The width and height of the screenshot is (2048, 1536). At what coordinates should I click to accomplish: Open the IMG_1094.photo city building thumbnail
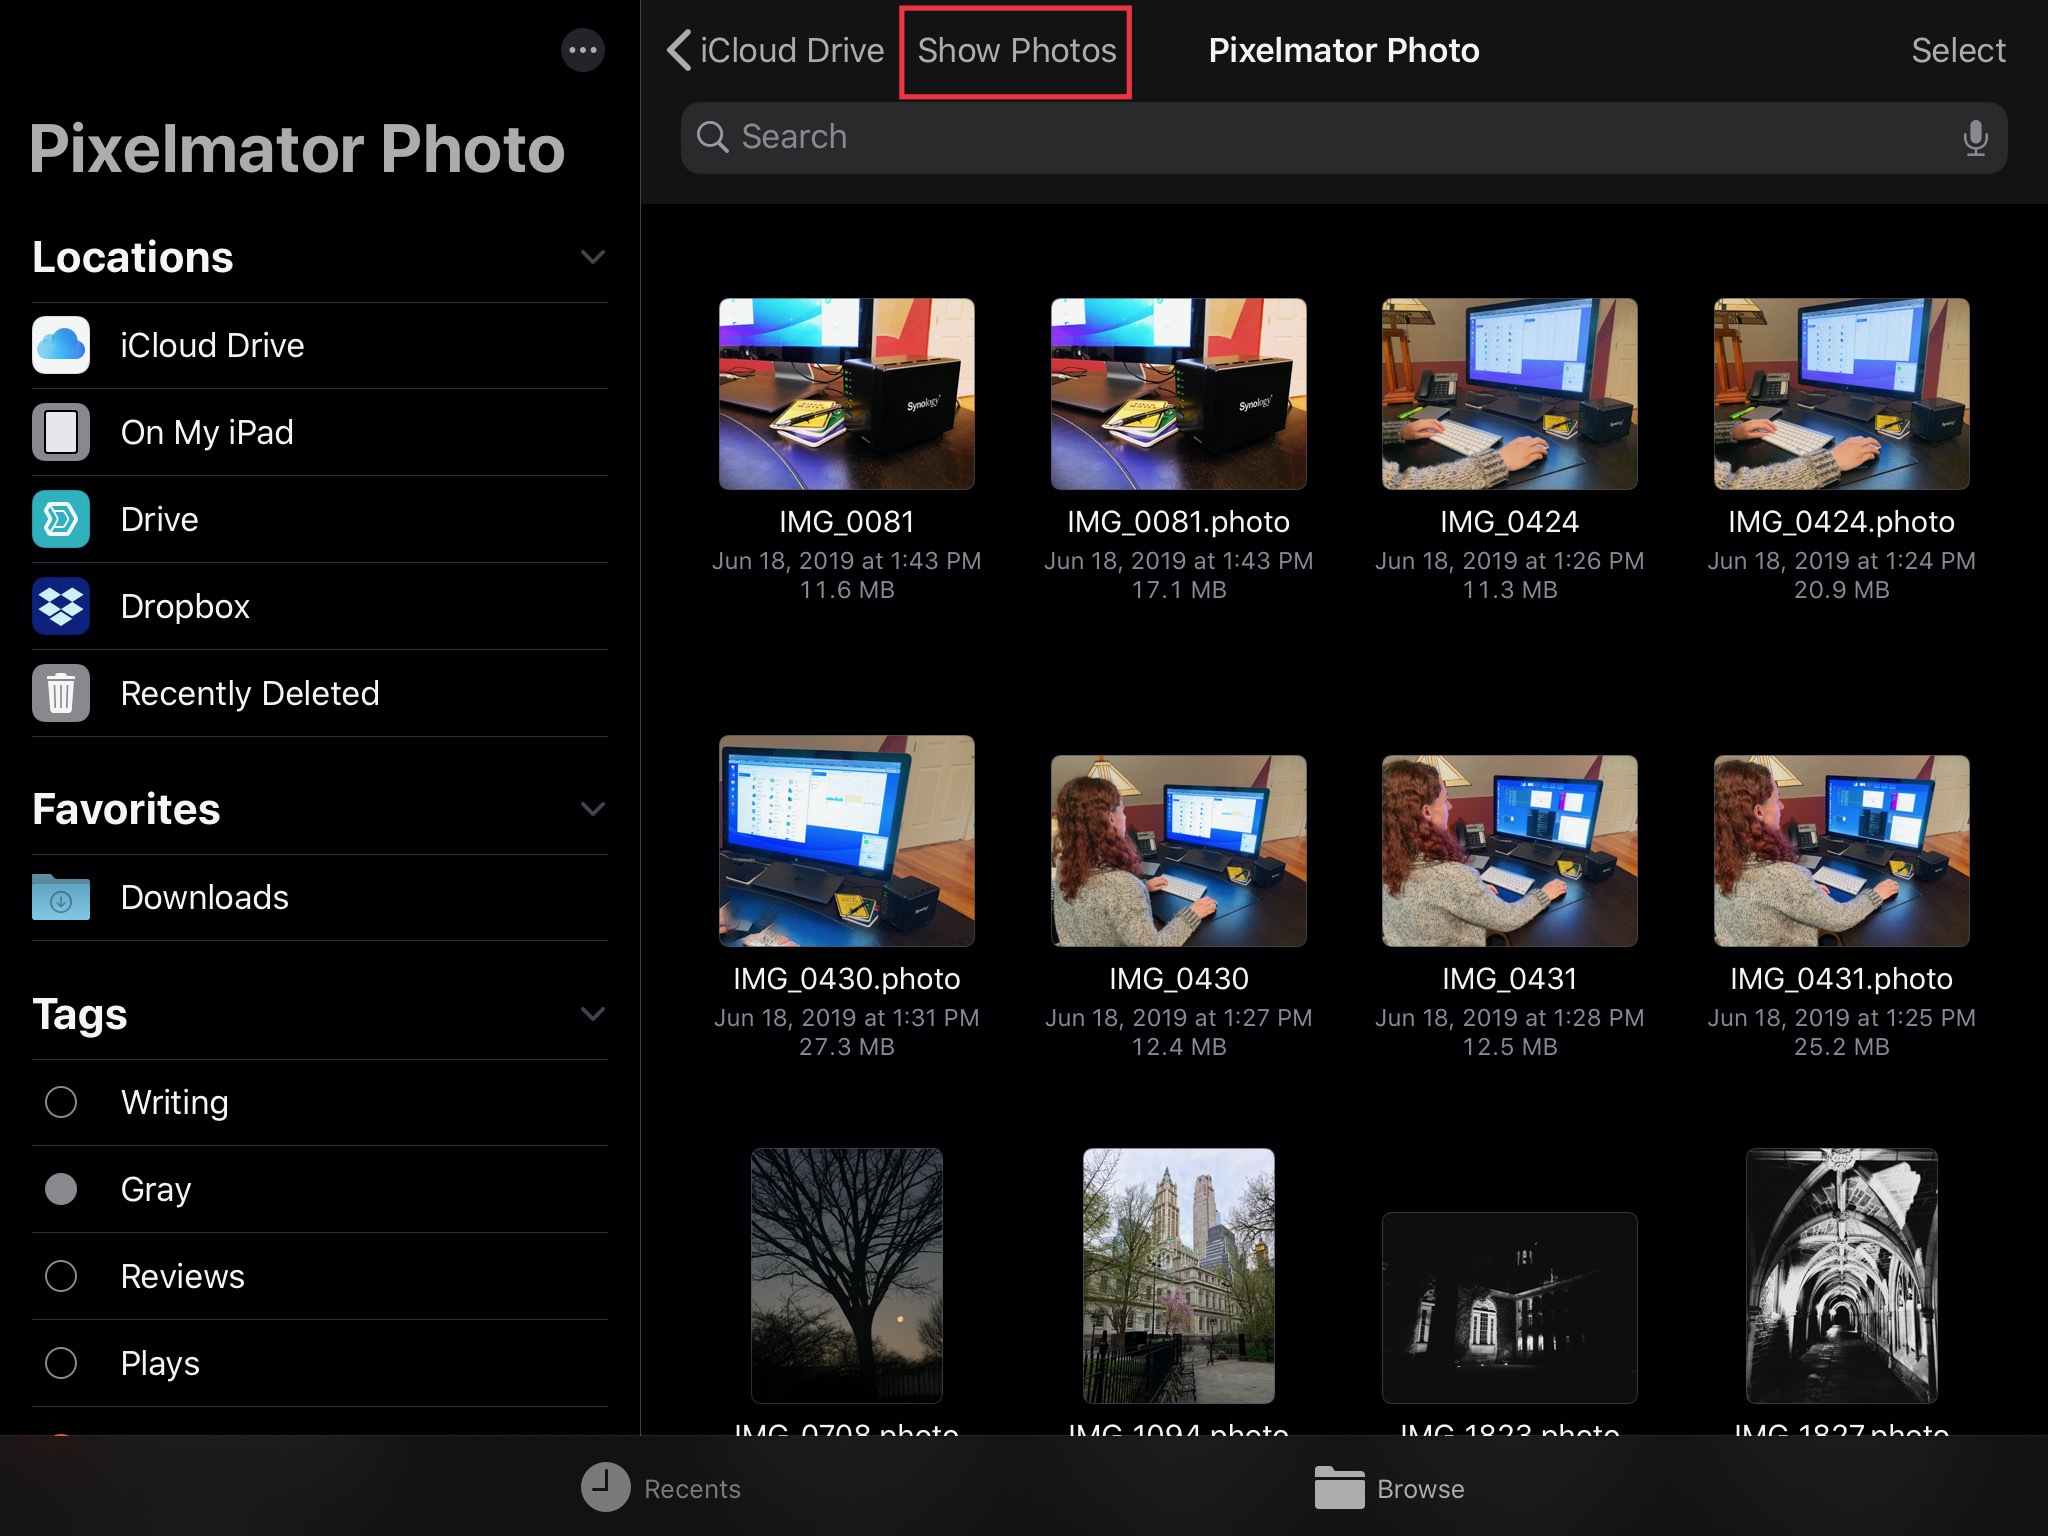pos(1178,1276)
